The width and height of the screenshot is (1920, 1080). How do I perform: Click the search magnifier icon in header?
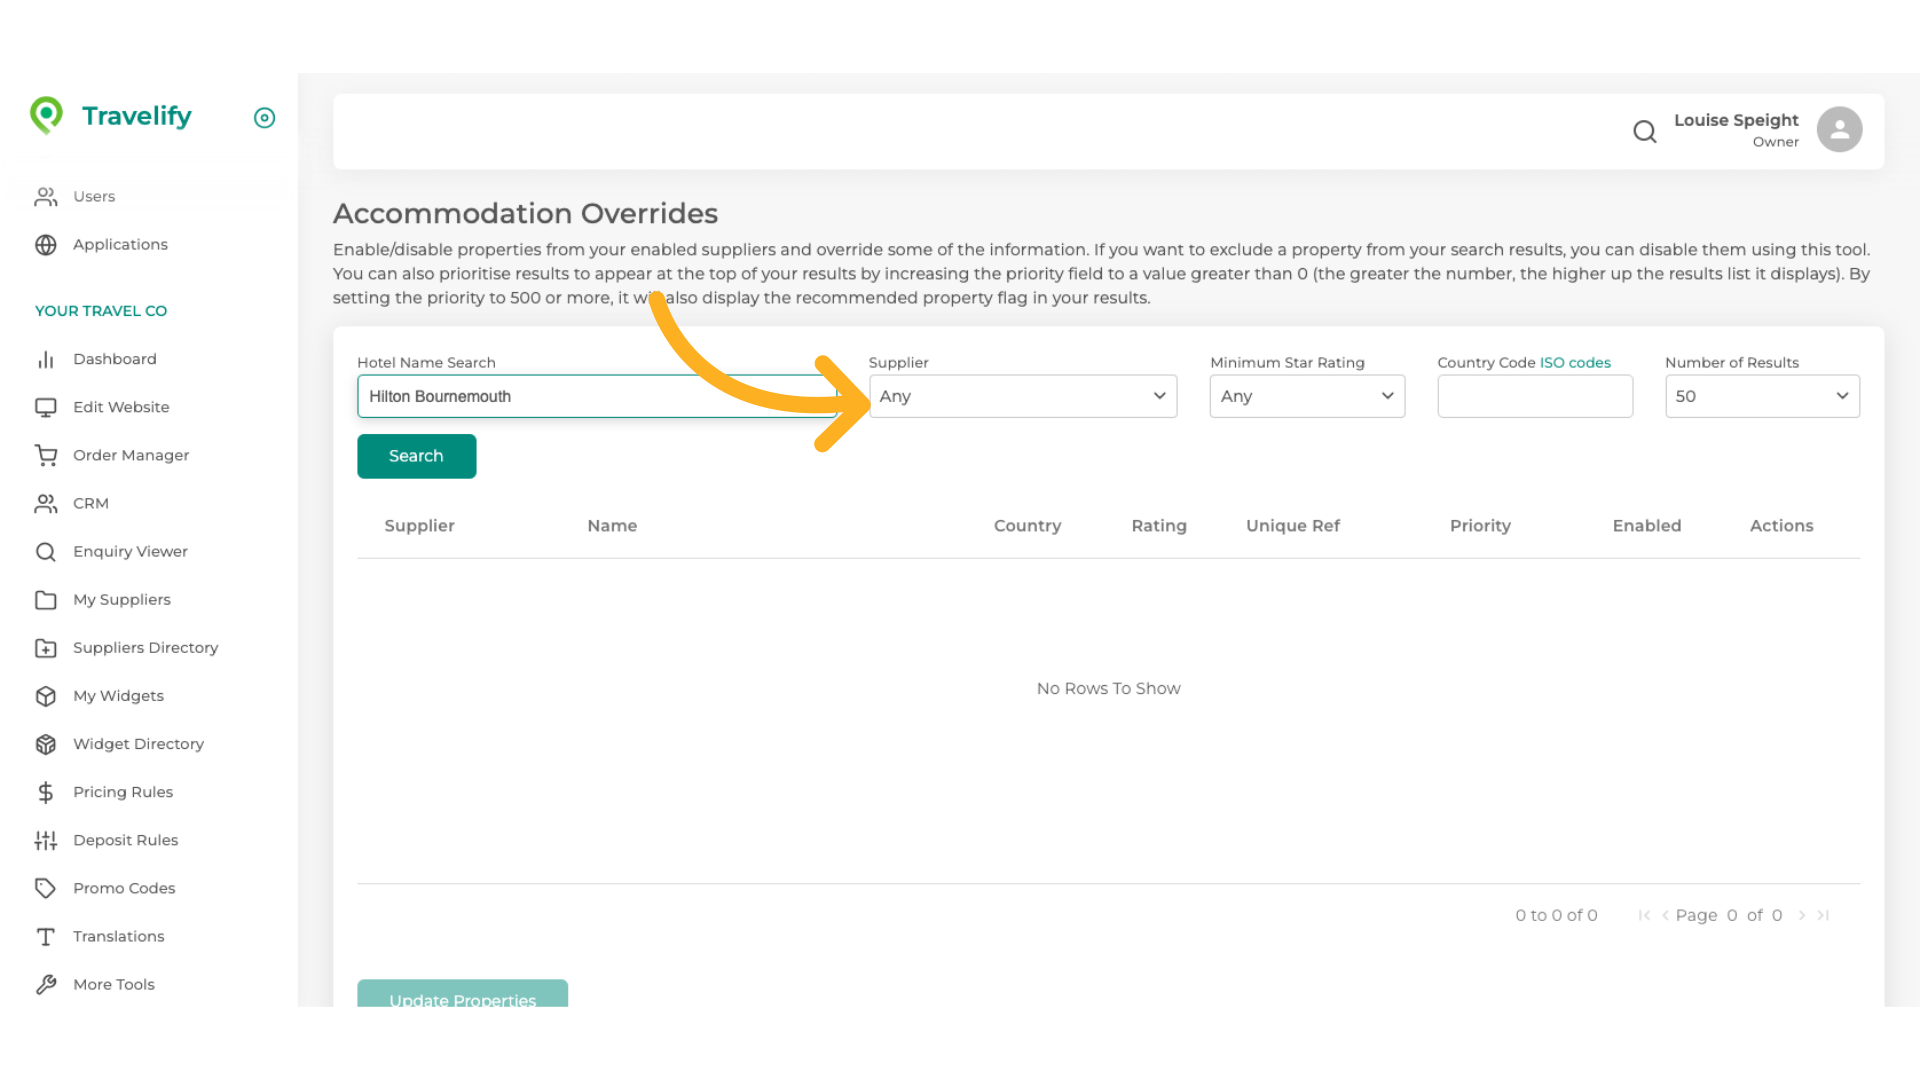click(1644, 131)
